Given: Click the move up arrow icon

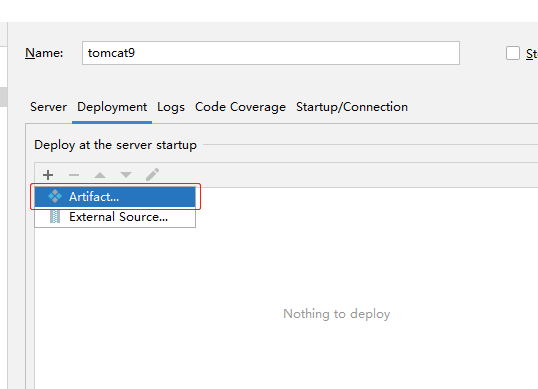Looking at the screenshot, I should (100, 175).
